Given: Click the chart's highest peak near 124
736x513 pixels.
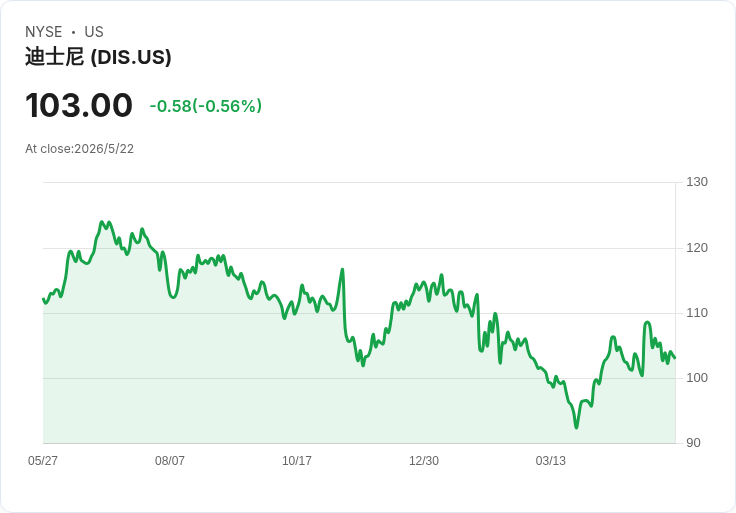Looking at the screenshot, I should click(x=101, y=222).
